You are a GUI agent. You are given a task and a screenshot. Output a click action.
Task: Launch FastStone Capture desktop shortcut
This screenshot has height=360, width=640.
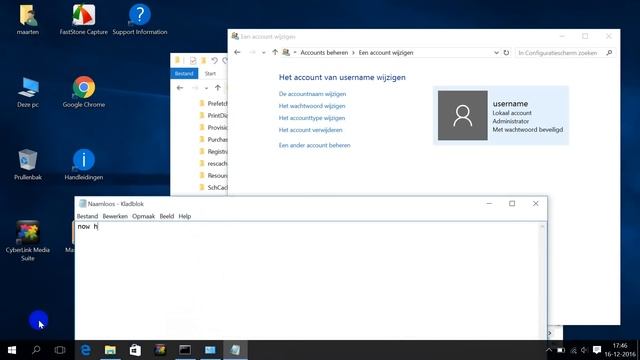[x=84, y=19]
